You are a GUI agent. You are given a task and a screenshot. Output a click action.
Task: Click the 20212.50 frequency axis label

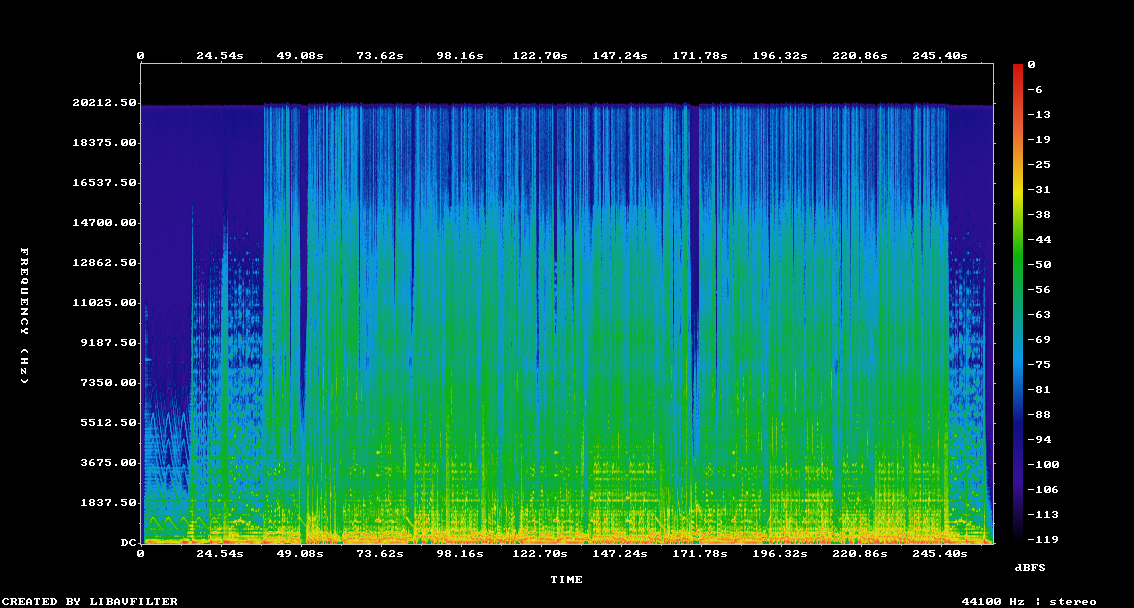(104, 102)
